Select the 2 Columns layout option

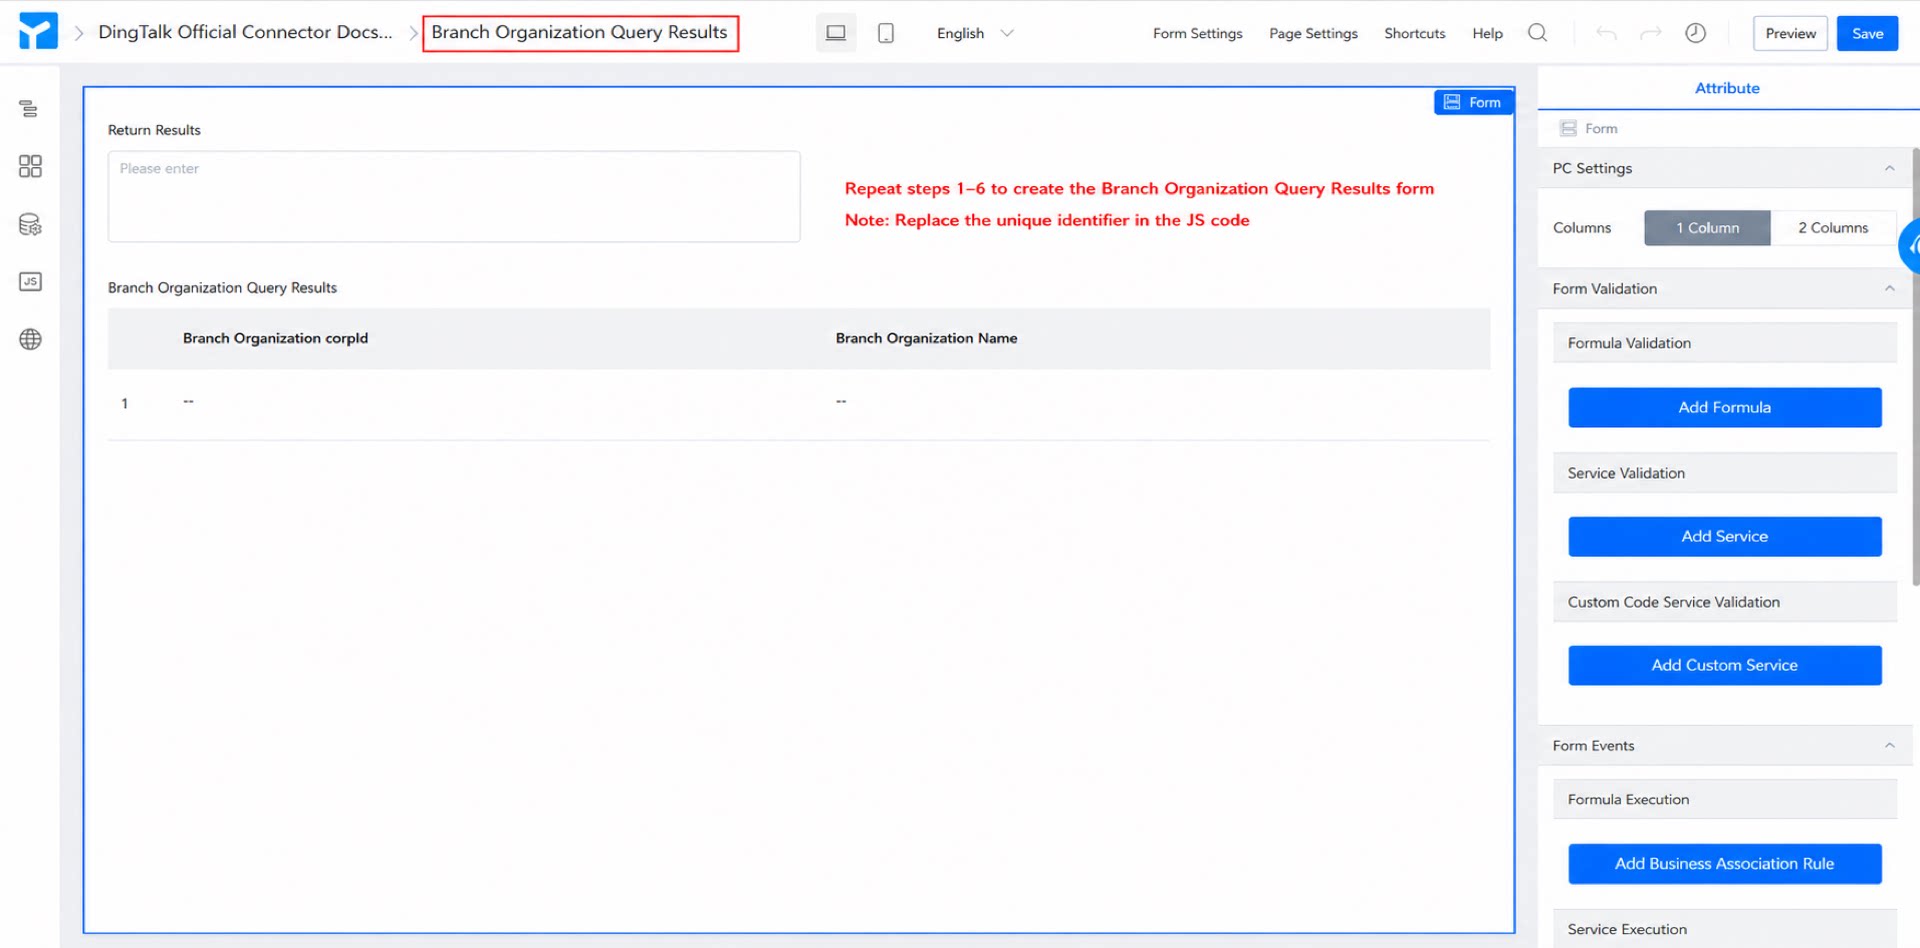point(1833,228)
